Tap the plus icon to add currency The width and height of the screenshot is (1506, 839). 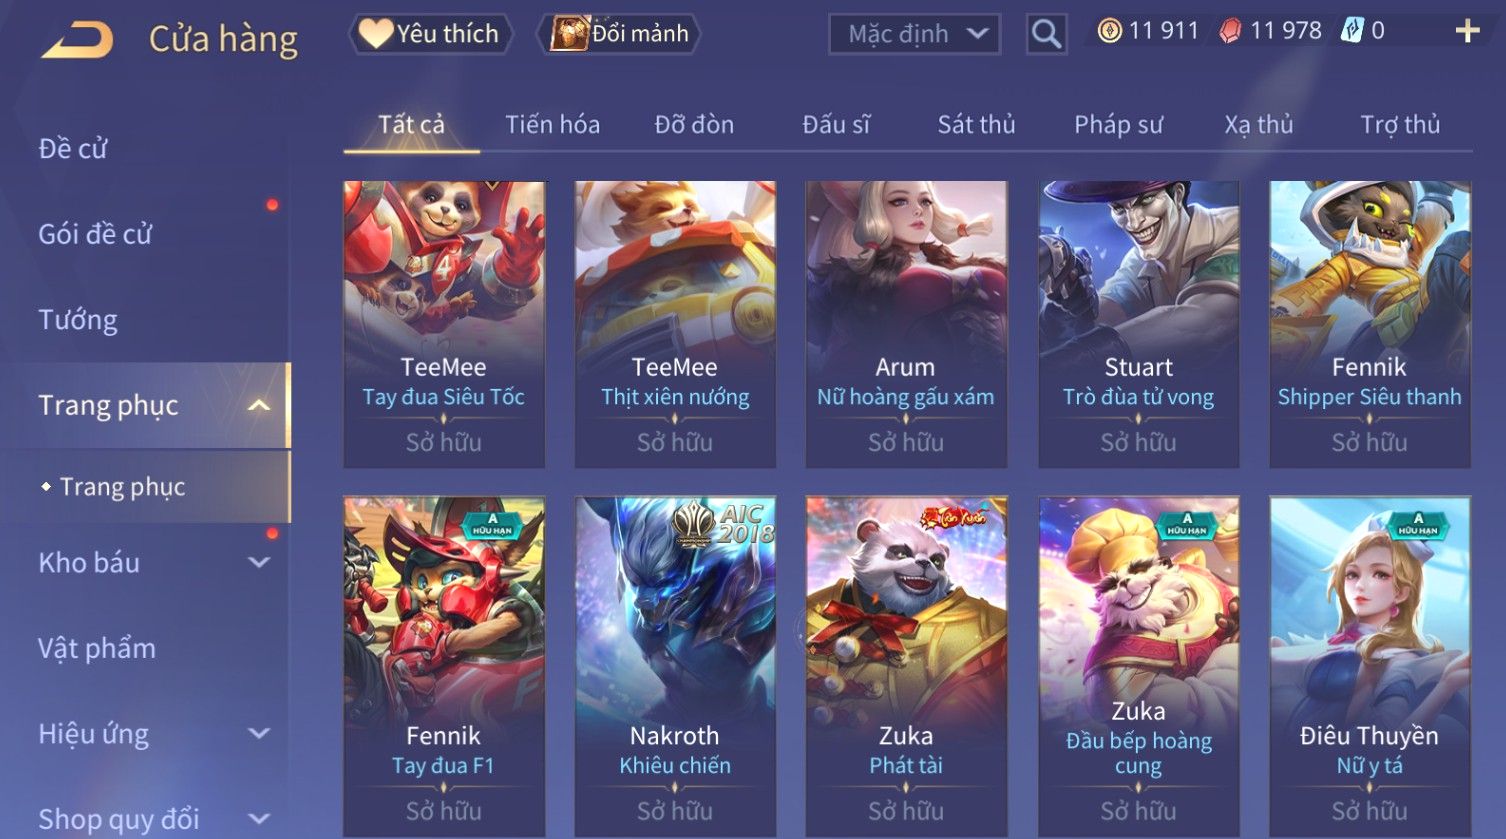coord(1467,32)
